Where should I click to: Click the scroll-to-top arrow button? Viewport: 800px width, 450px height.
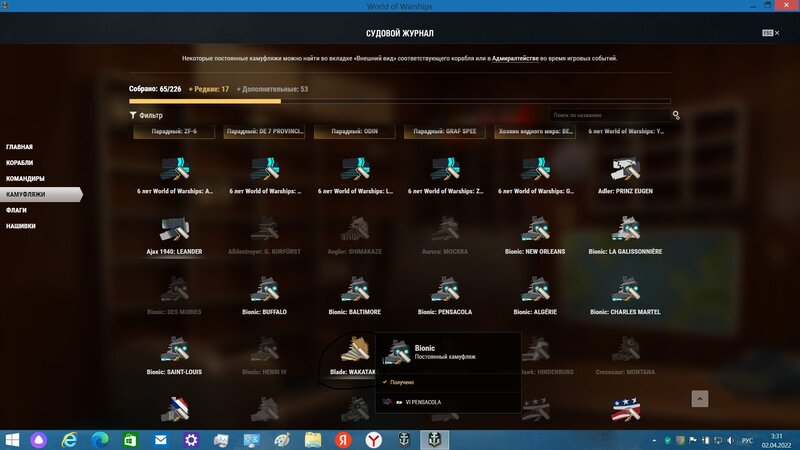(699, 398)
